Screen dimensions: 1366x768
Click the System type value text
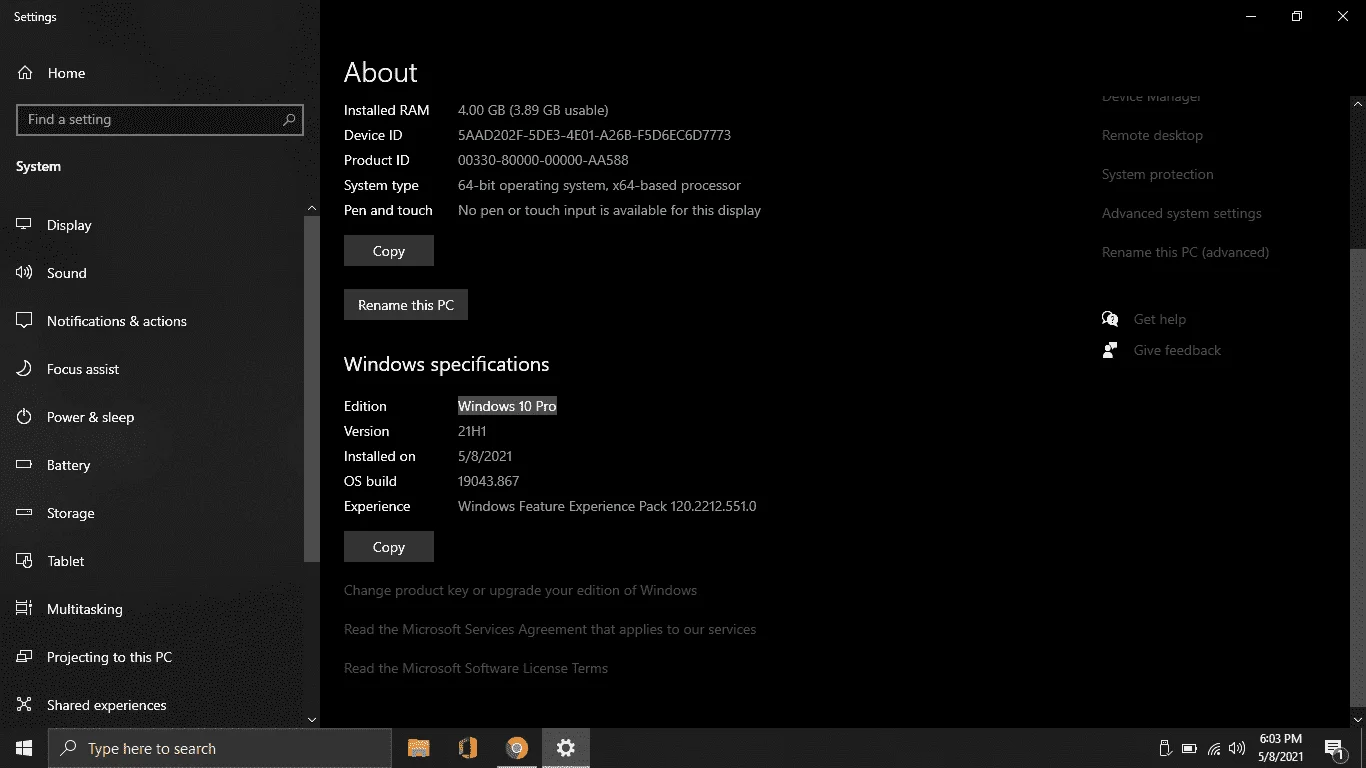pos(599,185)
